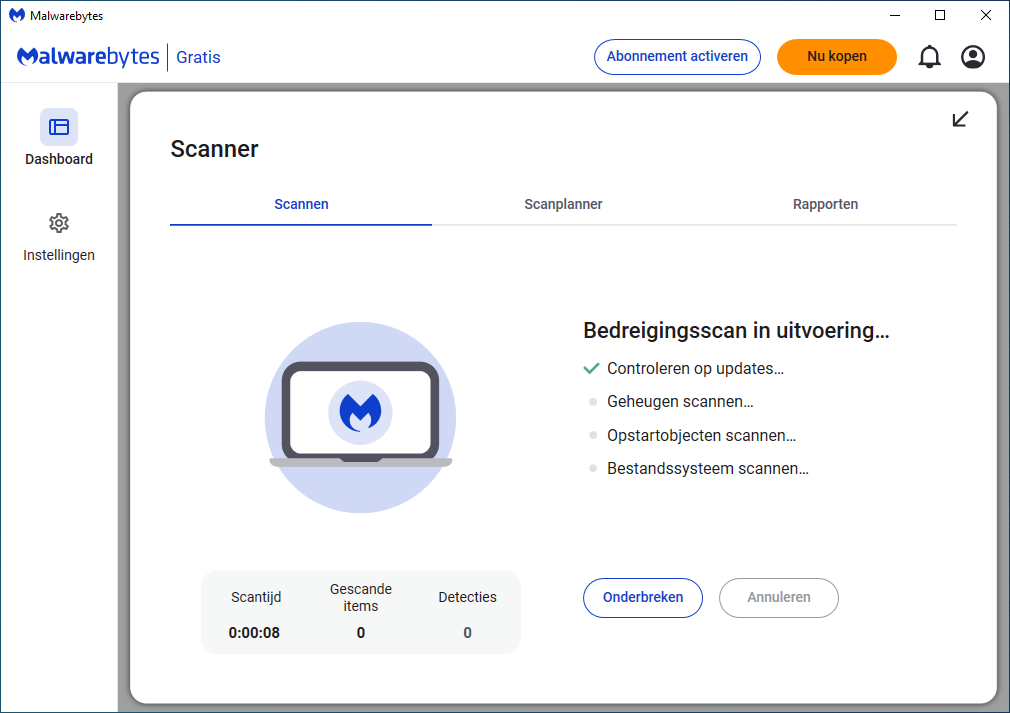The height and width of the screenshot is (713, 1010).
Task: Click the Detecties label
Action: tap(468, 597)
